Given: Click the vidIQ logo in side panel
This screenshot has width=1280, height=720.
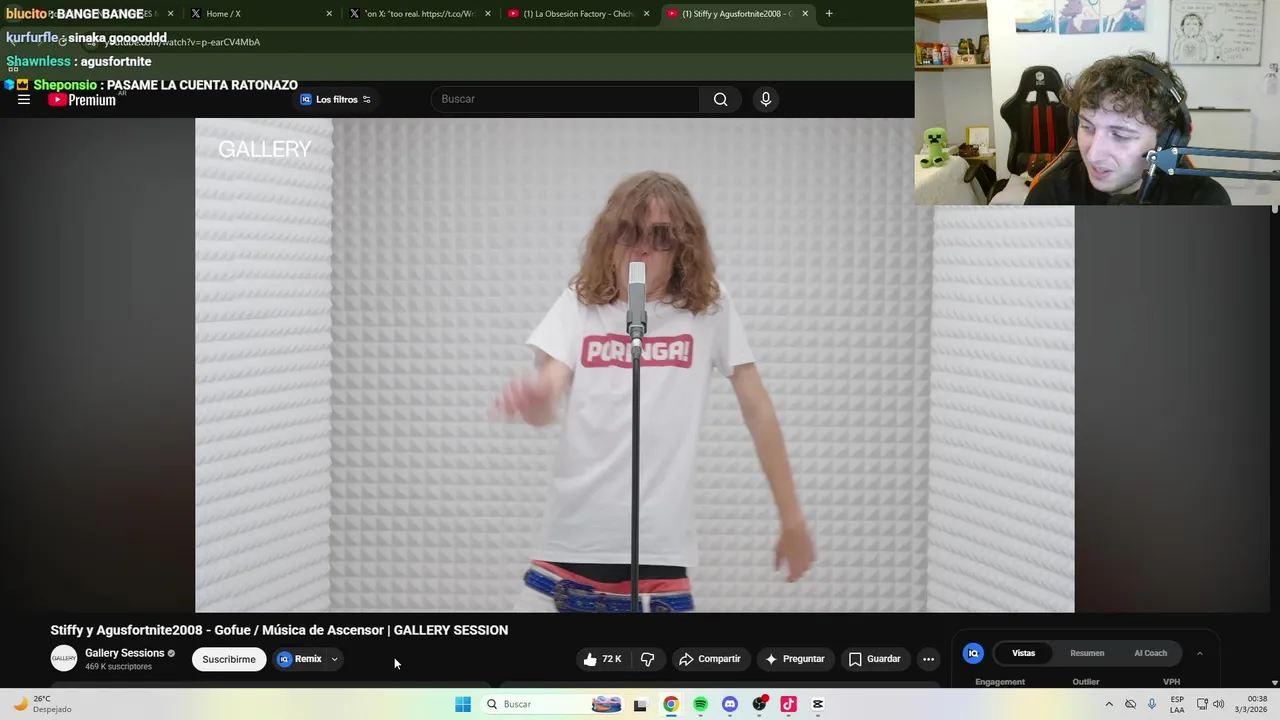Looking at the screenshot, I should (972, 653).
